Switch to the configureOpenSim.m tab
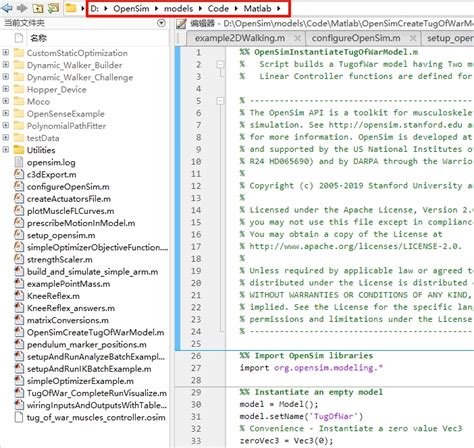Viewport: 474px width, 448px height. pos(356,38)
